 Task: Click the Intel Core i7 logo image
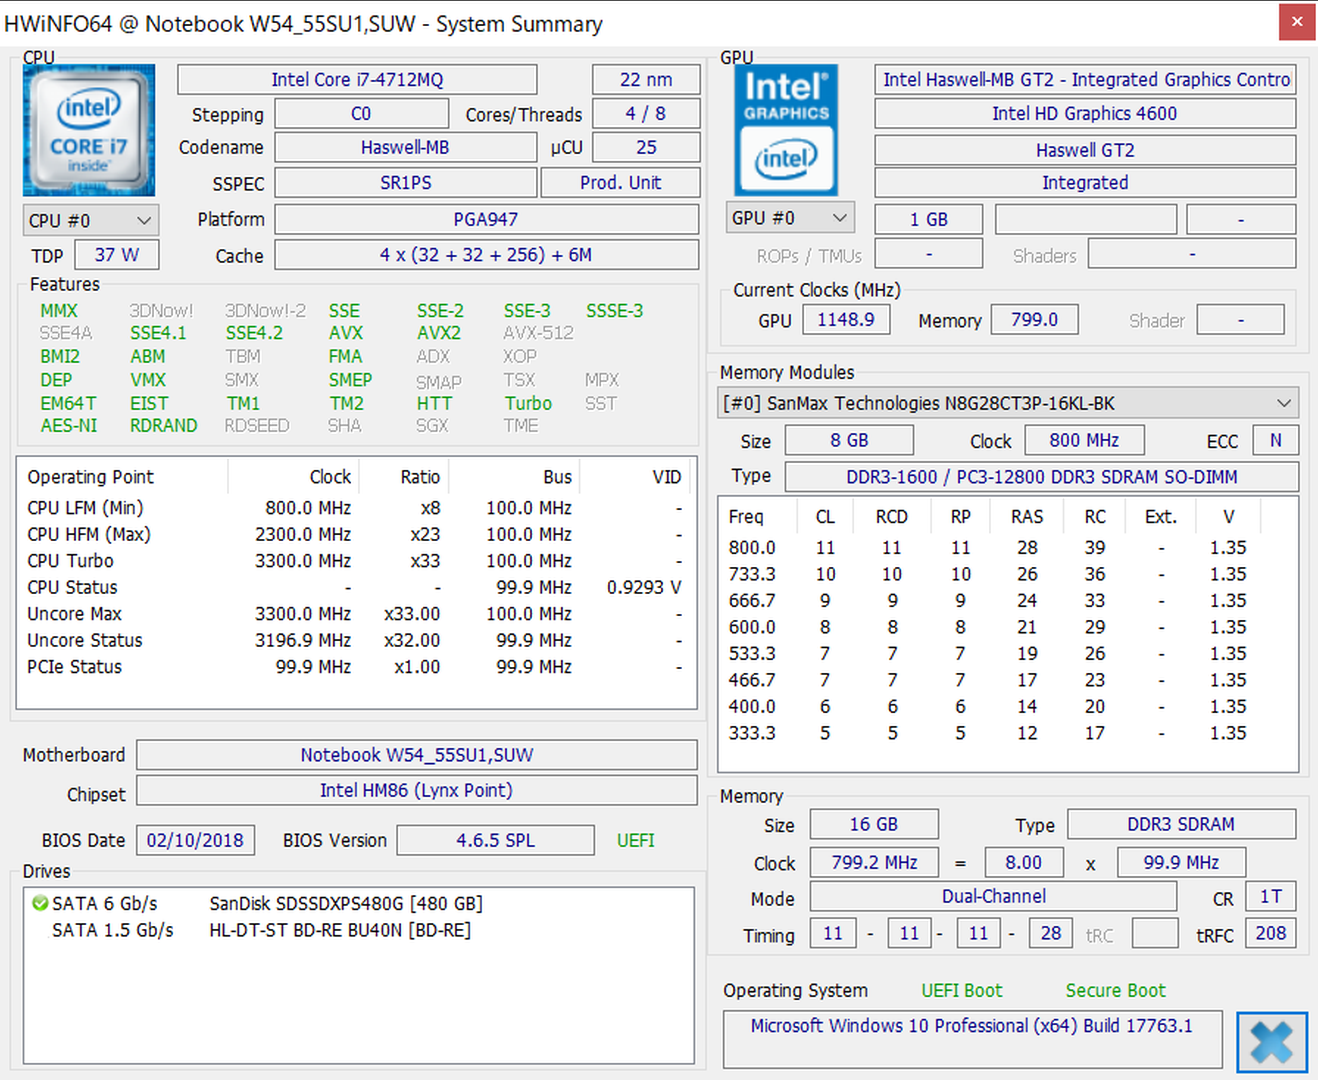pos(89,130)
